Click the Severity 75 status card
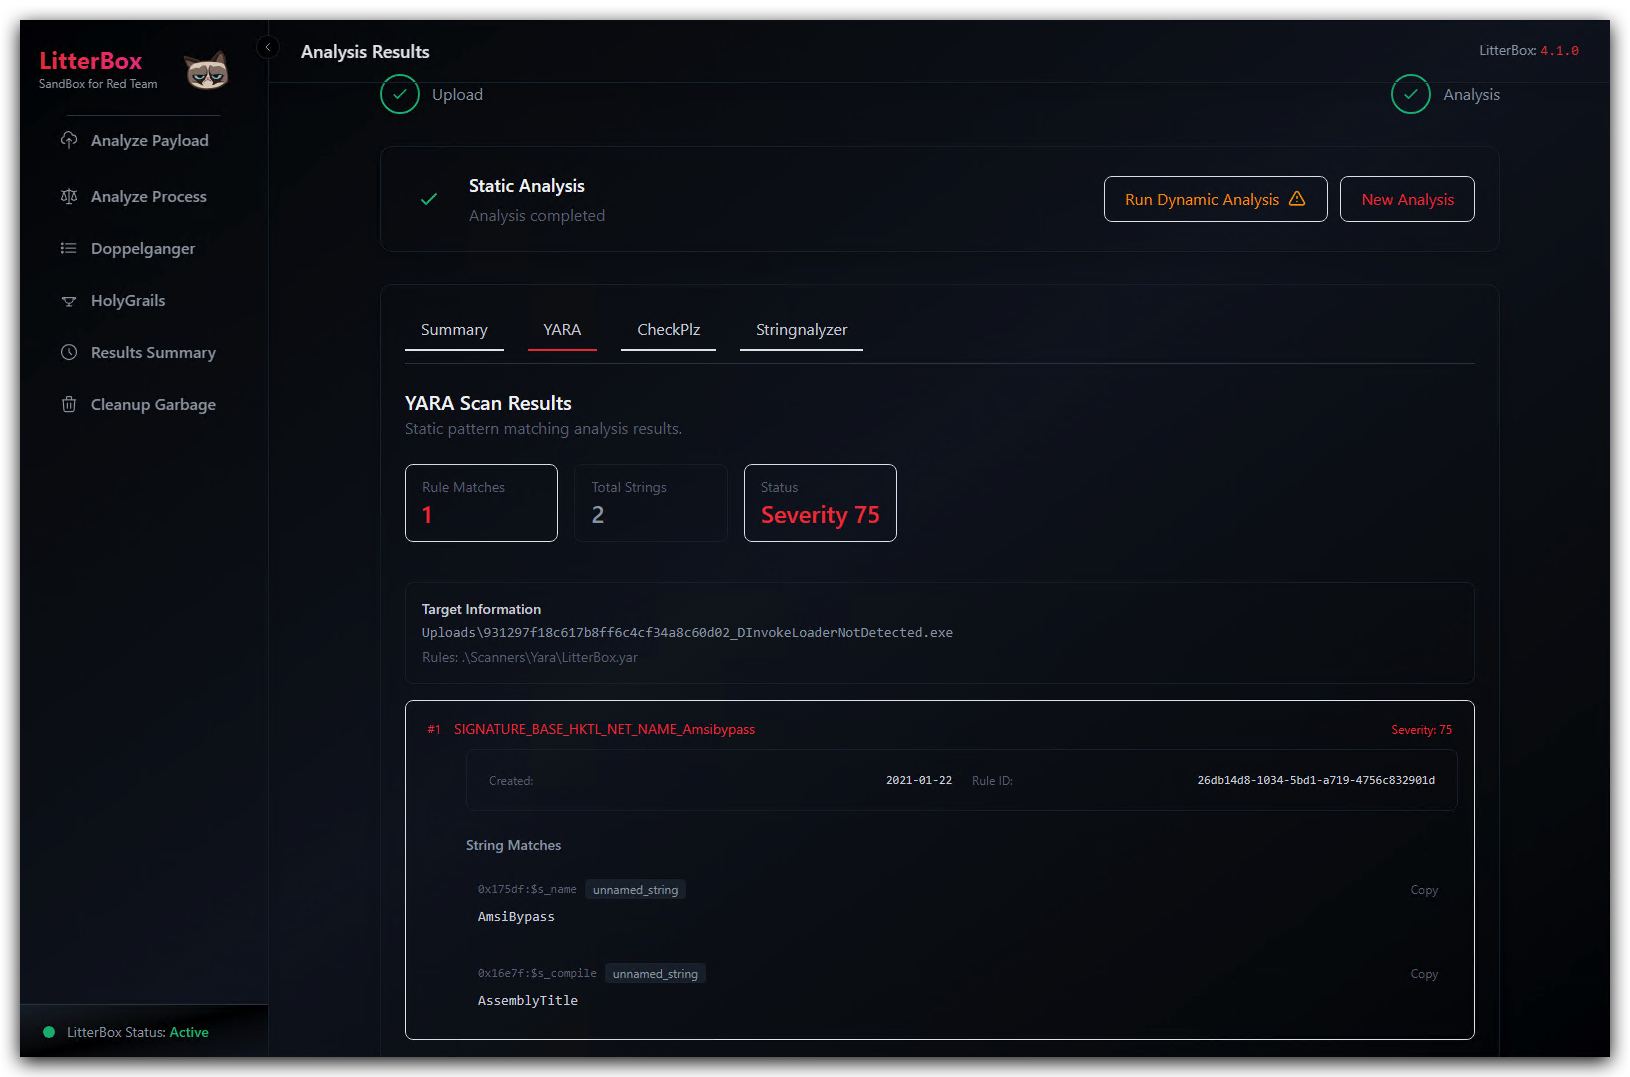The width and height of the screenshot is (1630, 1077). [x=820, y=503]
